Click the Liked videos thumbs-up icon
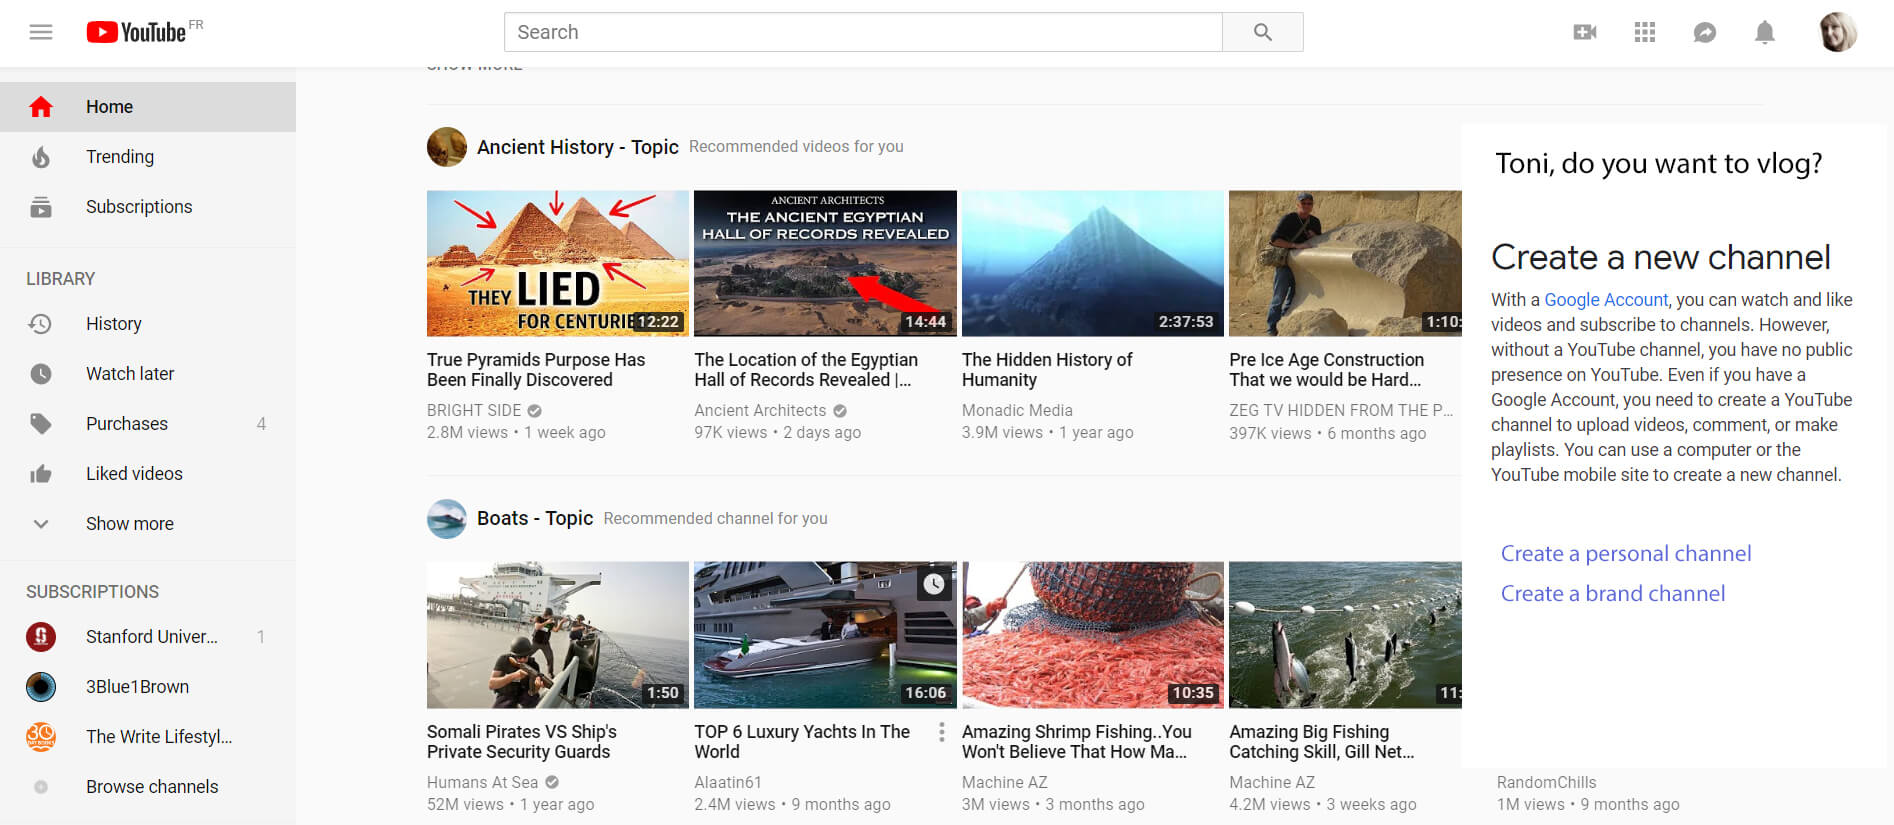1894x825 pixels. coord(41,473)
